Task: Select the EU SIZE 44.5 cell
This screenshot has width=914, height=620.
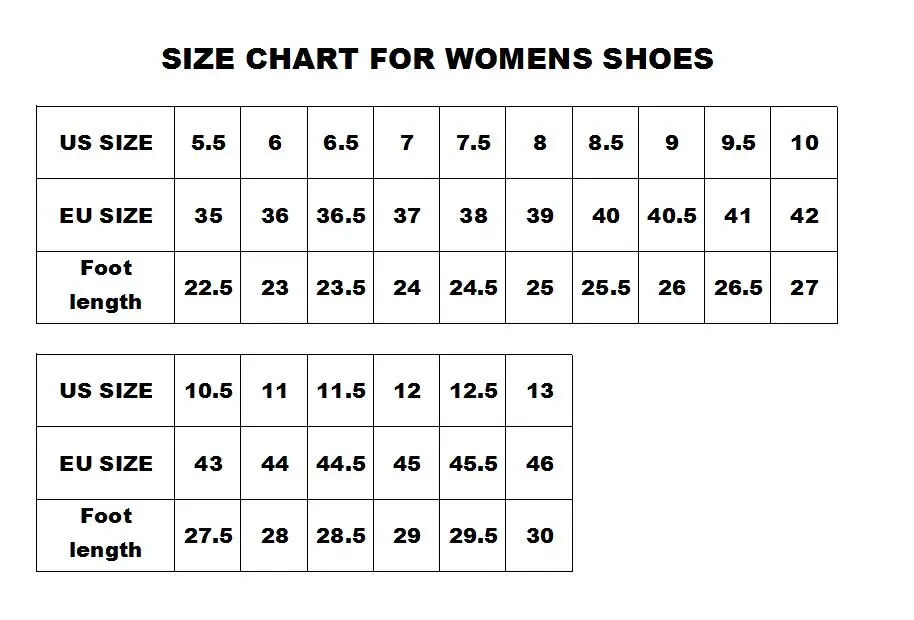Action: (340, 463)
